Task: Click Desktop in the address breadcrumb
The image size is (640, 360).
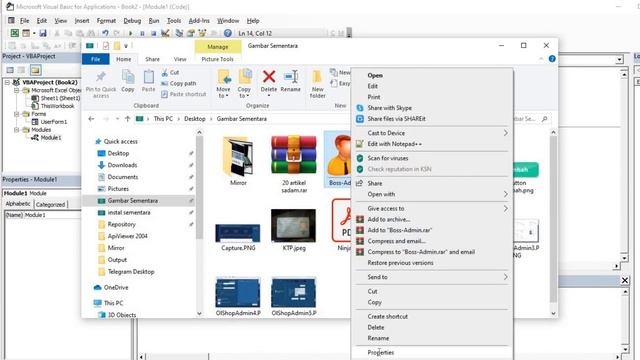Action: [x=195, y=119]
